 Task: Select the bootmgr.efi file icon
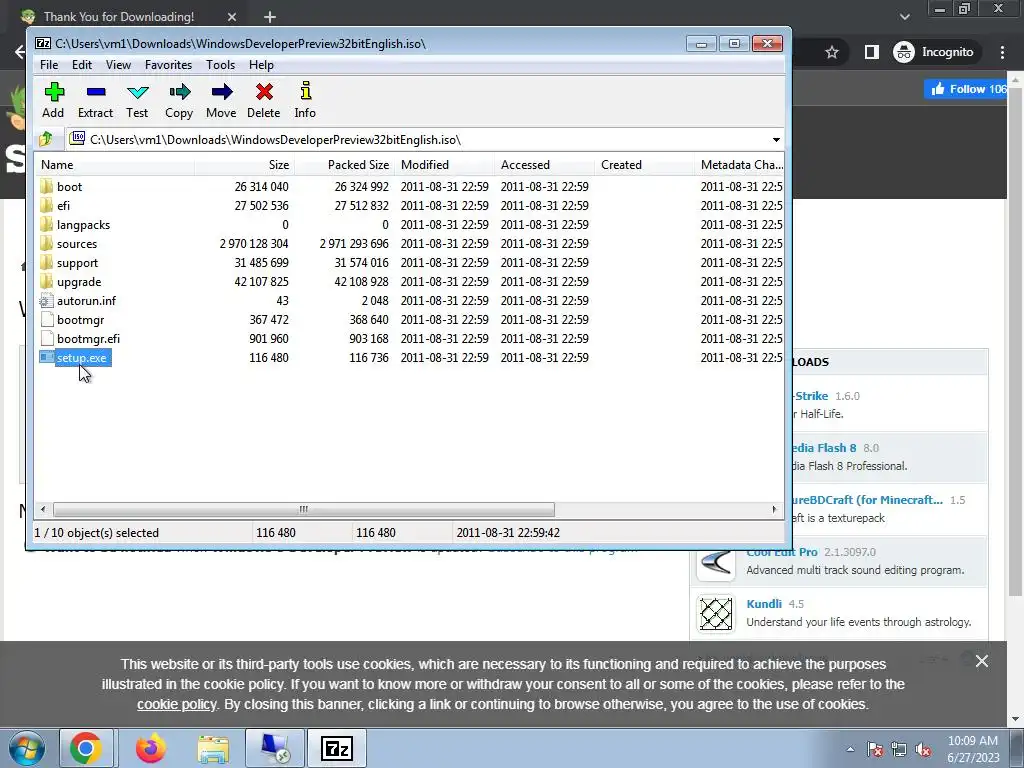[46, 338]
